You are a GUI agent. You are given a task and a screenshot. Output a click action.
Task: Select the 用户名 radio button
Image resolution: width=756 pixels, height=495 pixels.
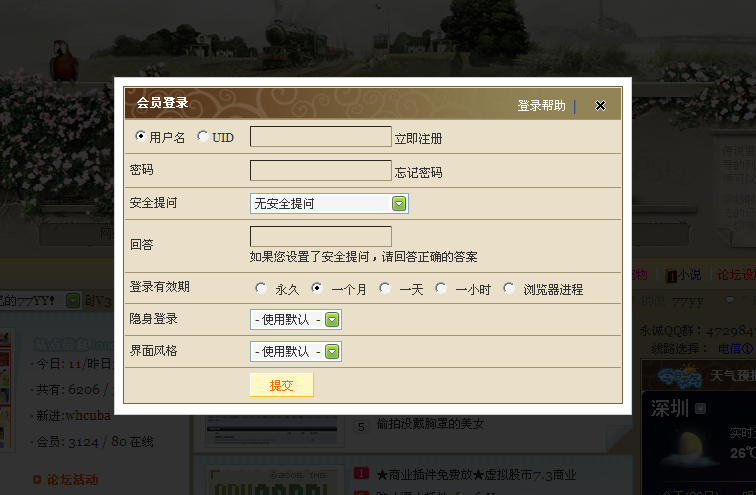(x=140, y=136)
